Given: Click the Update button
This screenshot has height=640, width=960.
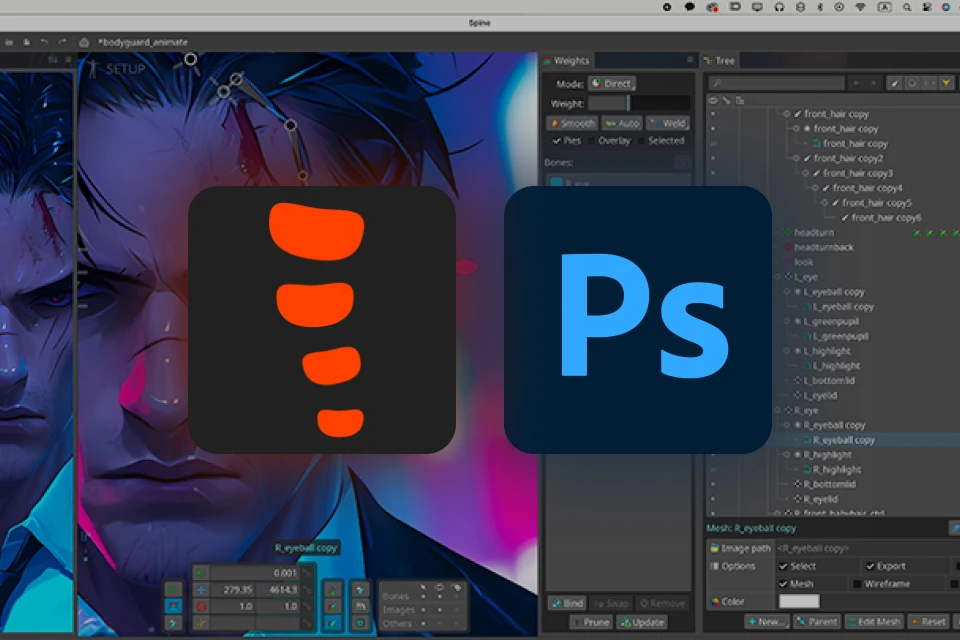Looking at the screenshot, I should click(x=642, y=622).
